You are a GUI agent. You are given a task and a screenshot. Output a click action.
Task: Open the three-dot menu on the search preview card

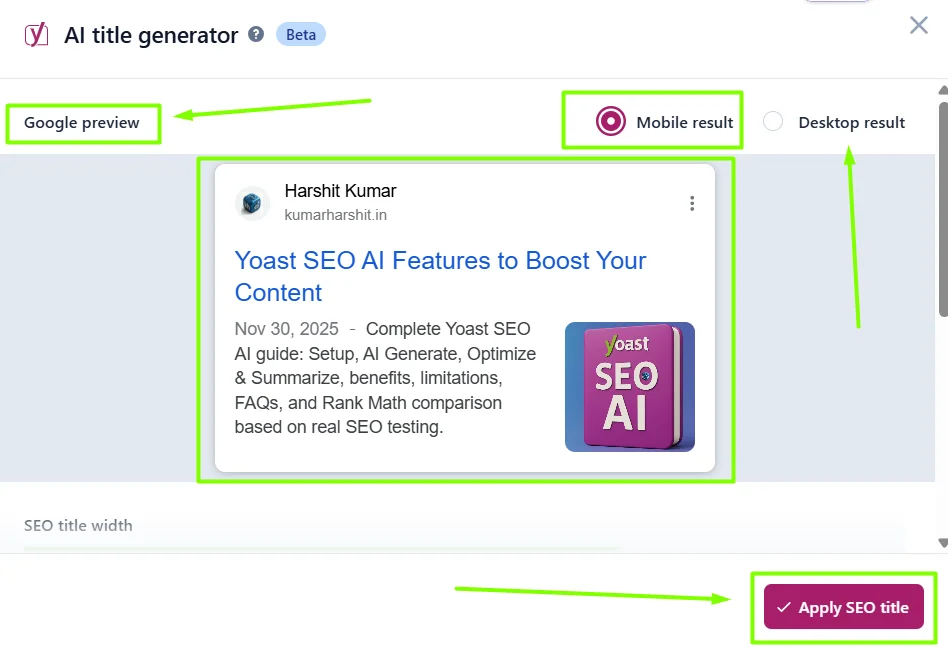(691, 203)
